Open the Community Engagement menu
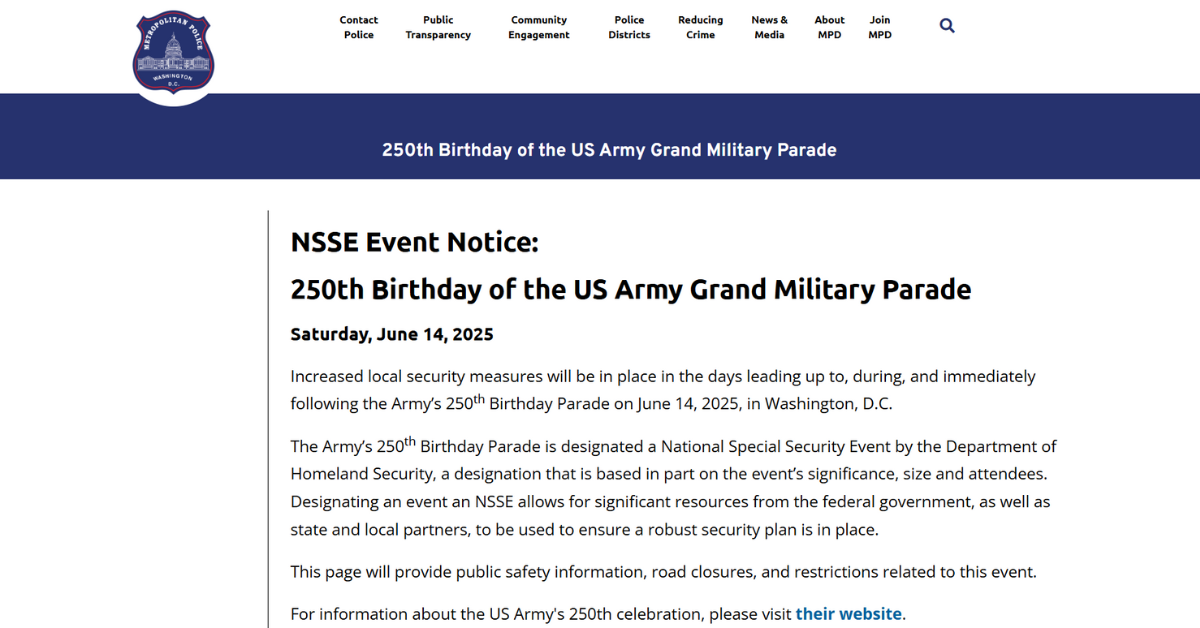 click(x=539, y=27)
